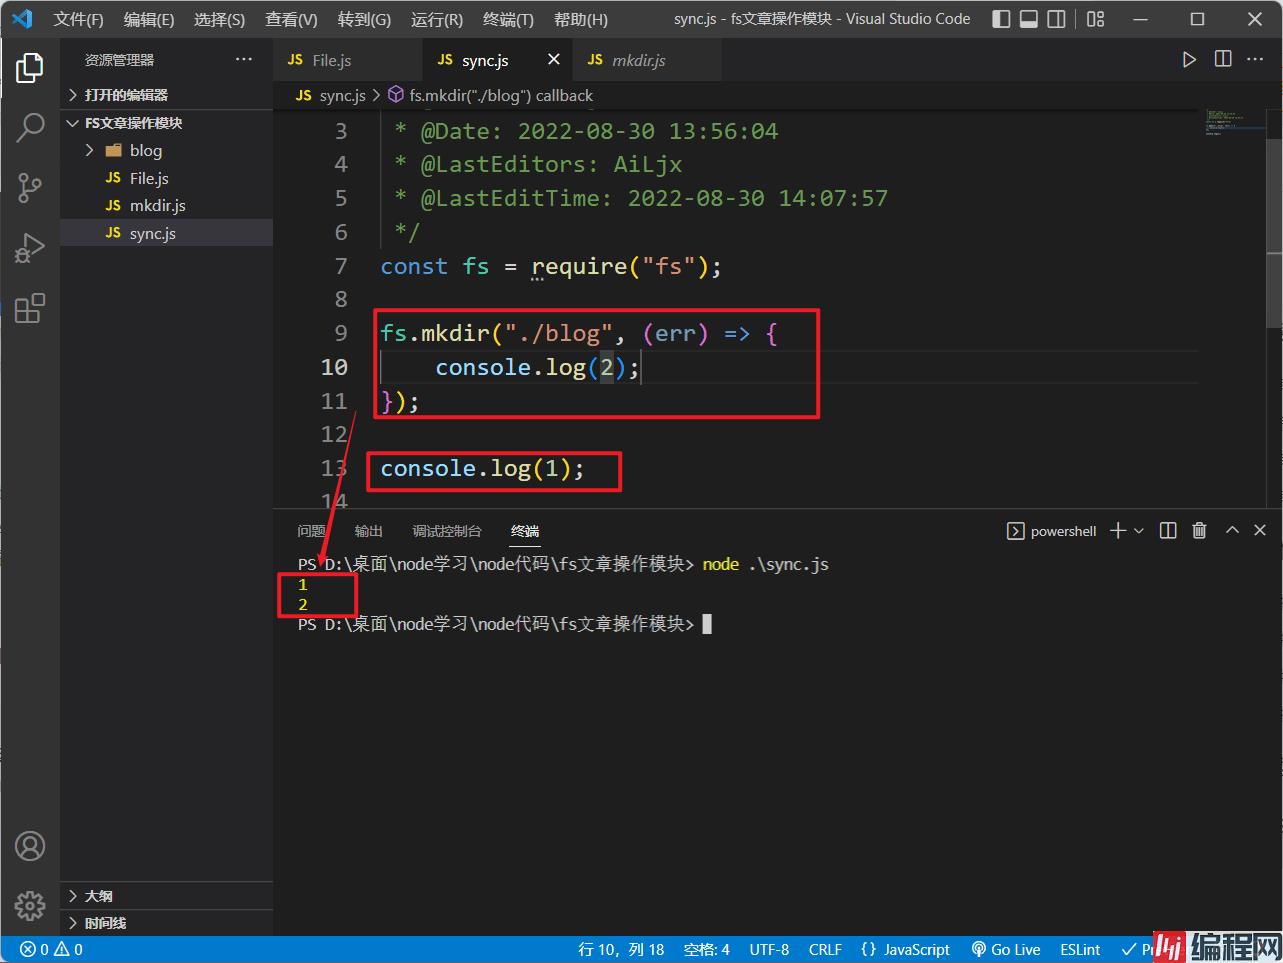This screenshot has width=1283, height=963.
Task: Open mkdir.js in explorer tree
Action: 166,205
